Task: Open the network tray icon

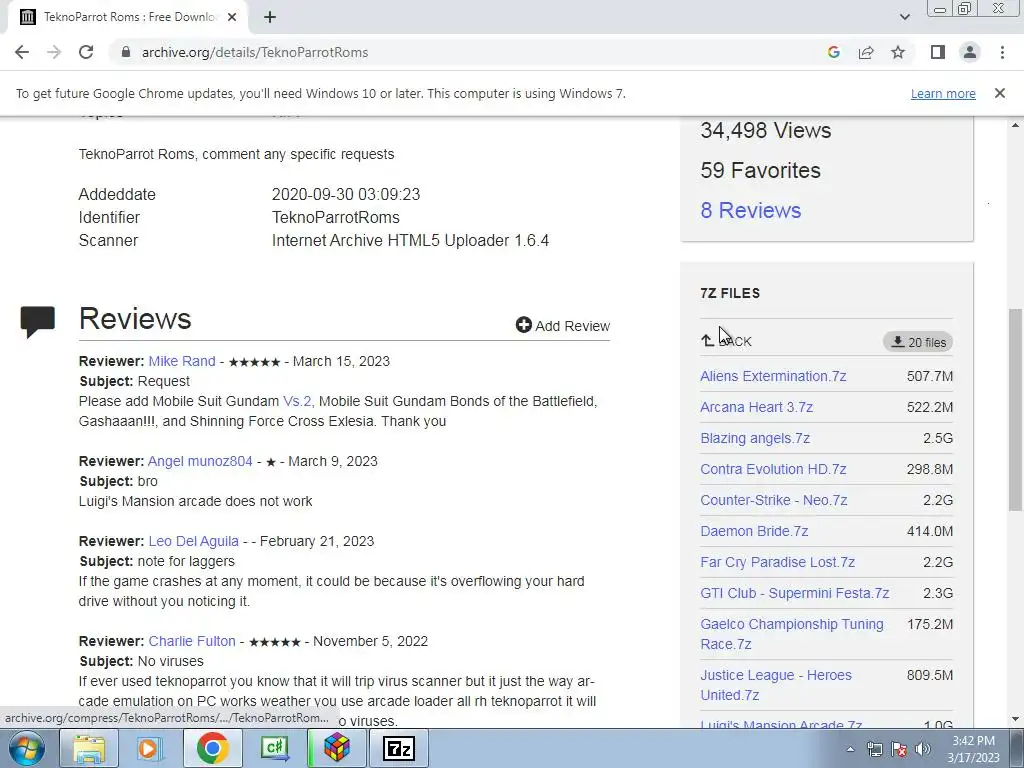Action: 874,749
